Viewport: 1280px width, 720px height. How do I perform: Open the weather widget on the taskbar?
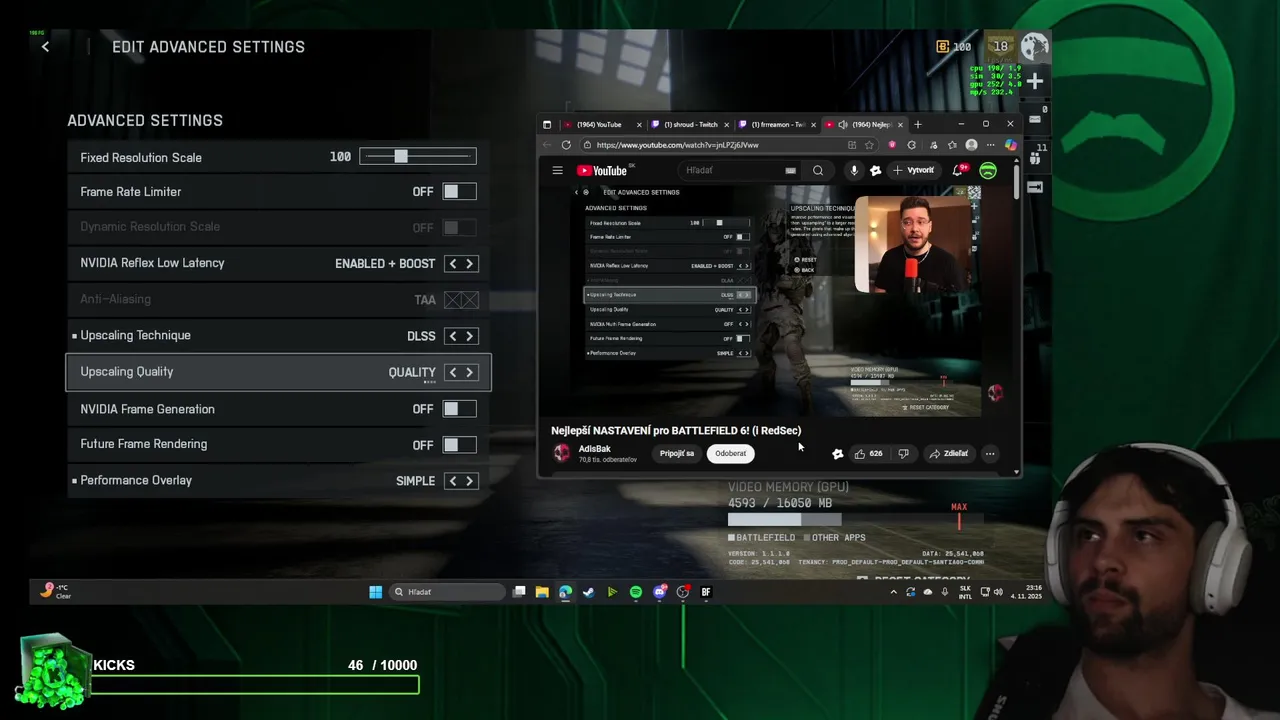[55, 592]
